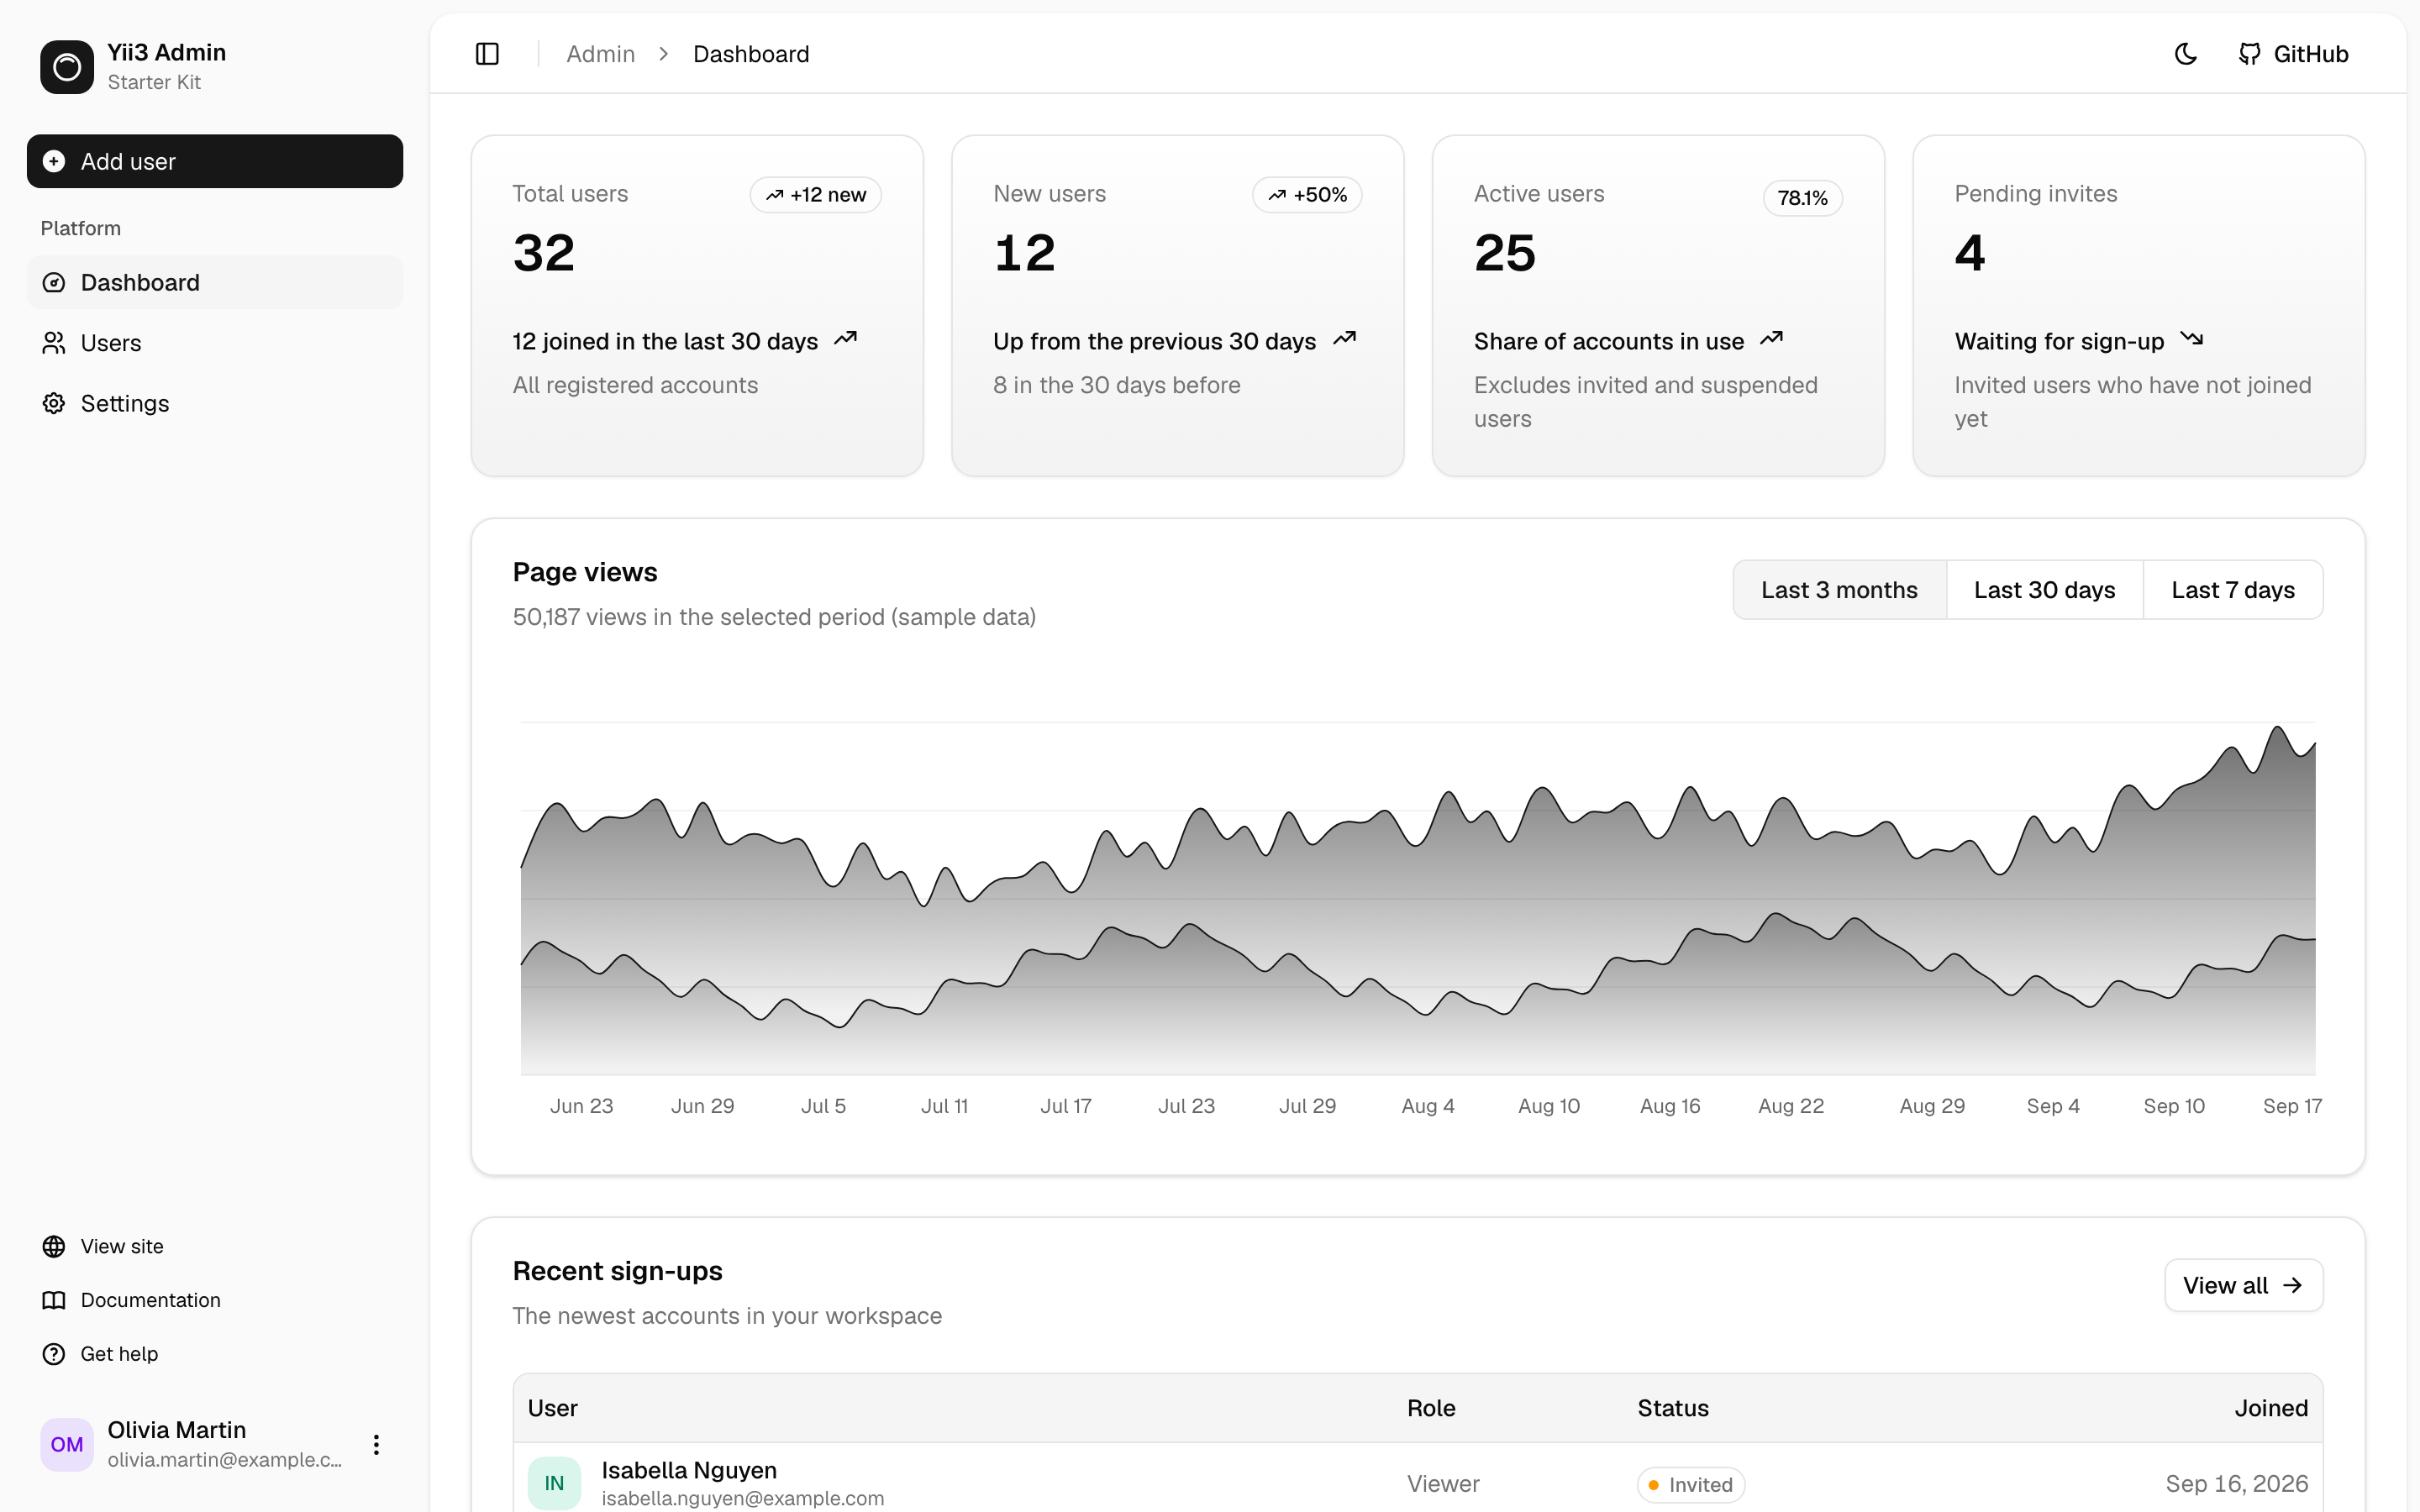This screenshot has width=2420, height=1512.
Task: Select the Last 7 days range
Action: point(2233,590)
